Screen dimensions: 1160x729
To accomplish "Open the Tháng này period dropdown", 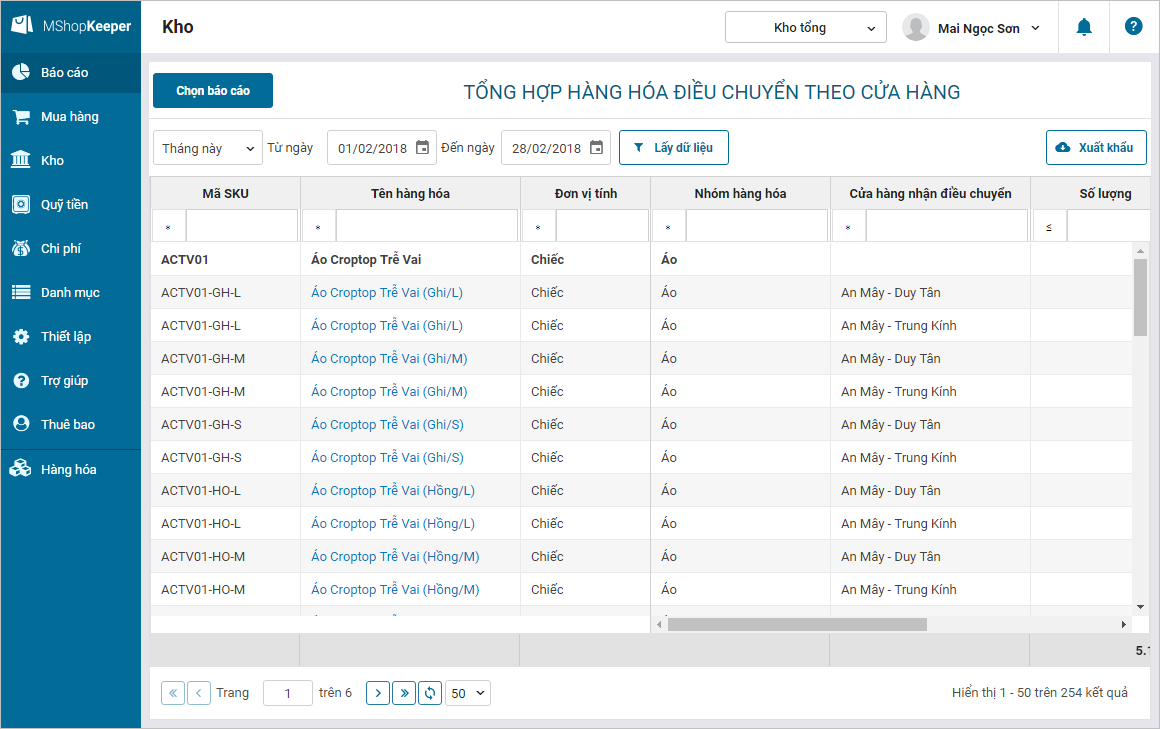I will pos(207,148).
